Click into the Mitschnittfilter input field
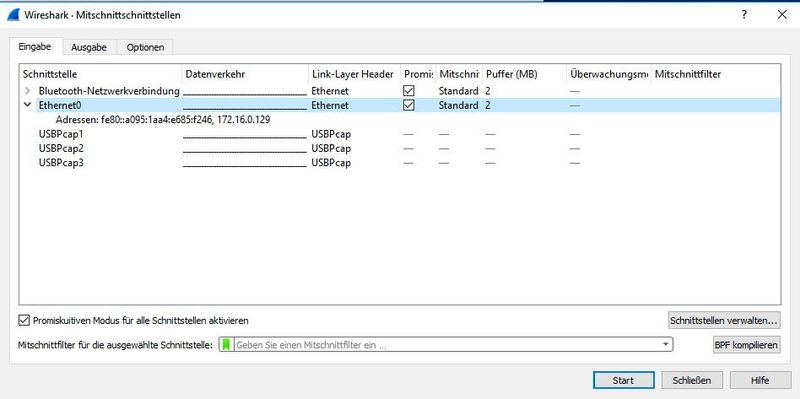 pyautogui.click(x=446, y=345)
